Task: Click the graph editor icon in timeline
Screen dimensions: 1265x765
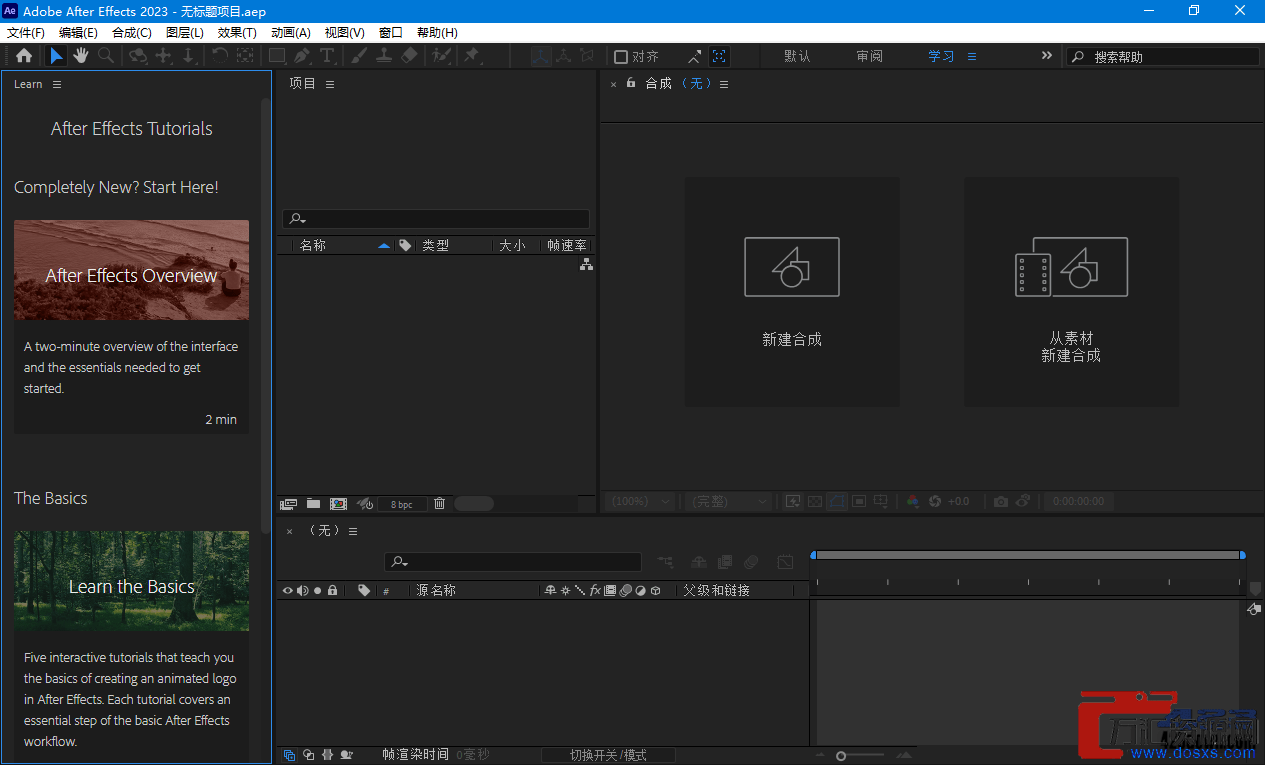Action: pos(785,562)
